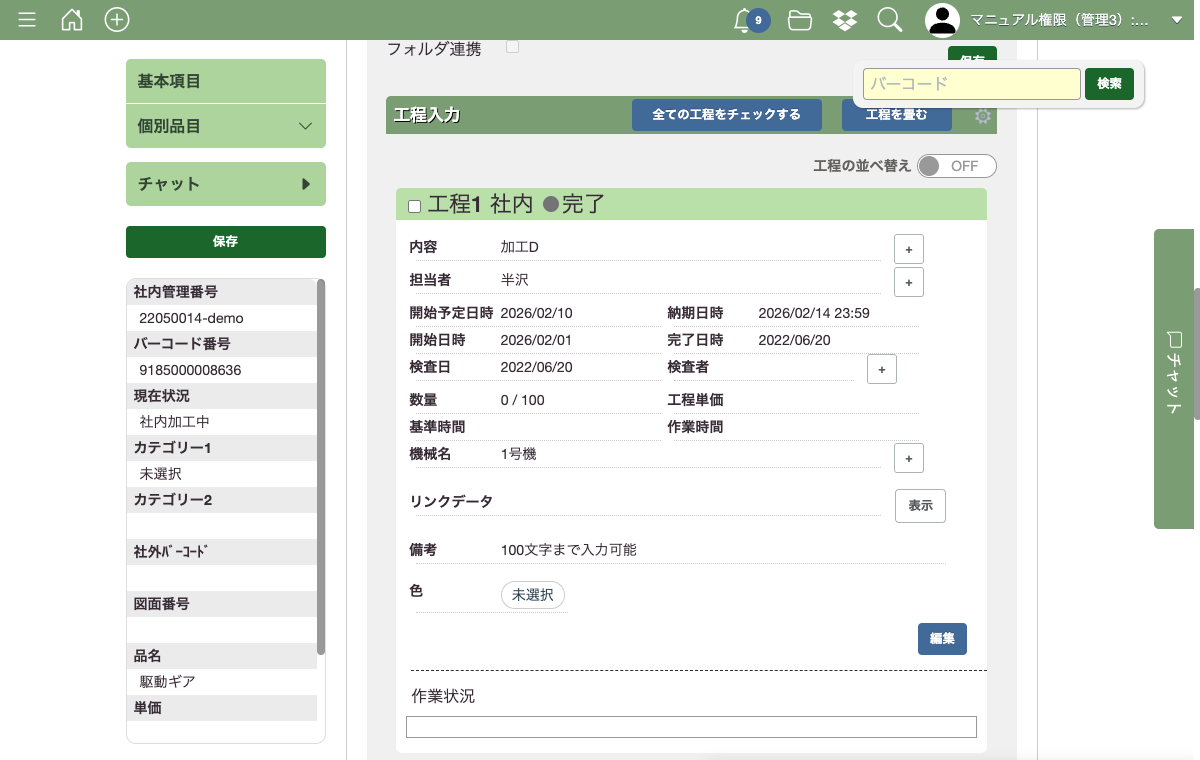Viewport: 1200px width, 760px height.
Task: Tick the フォルダ連携 checkbox
Action: tap(512, 47)
